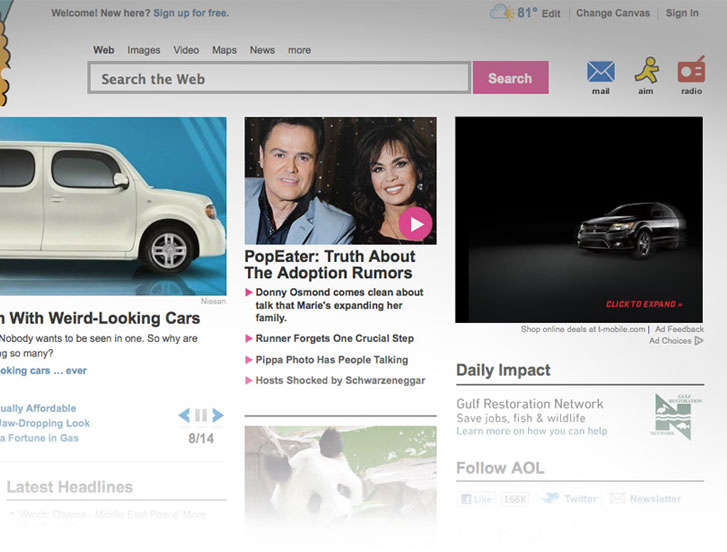
Task: Advance to next slide in carousel
Action: [x=218, y=415]
